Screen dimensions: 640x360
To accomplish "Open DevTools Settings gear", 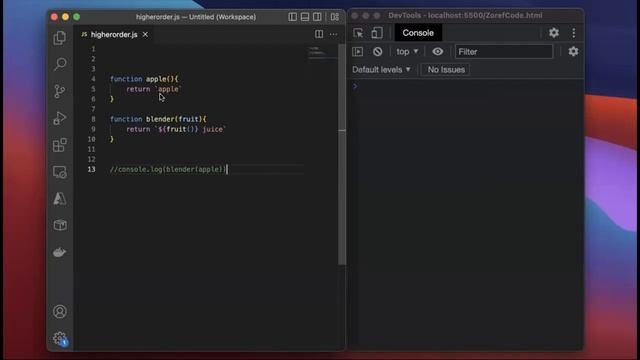I will (554, 33).
